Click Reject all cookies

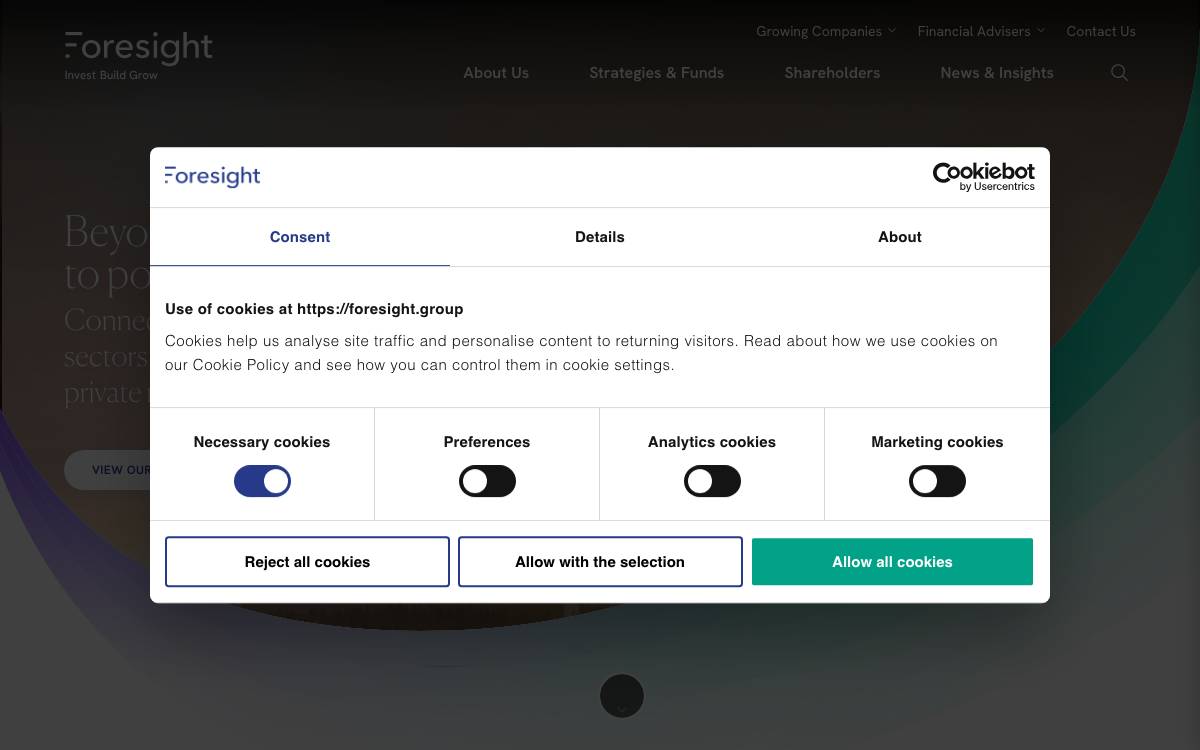[x=307, y=562]
